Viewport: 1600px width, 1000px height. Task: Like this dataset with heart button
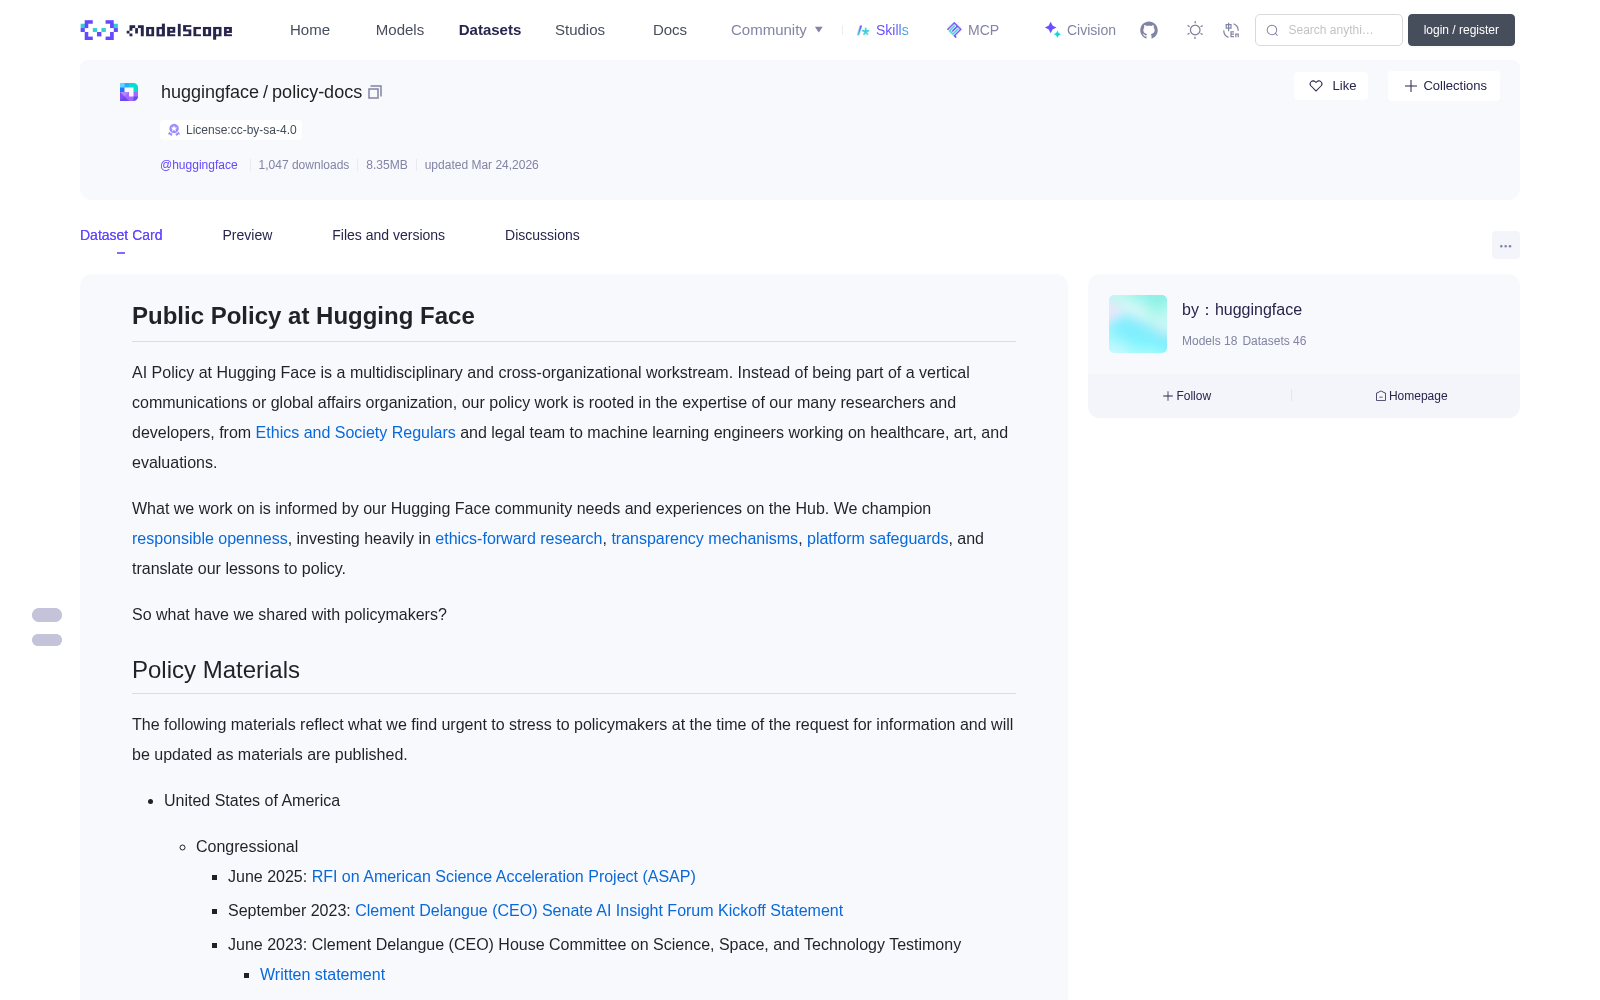pos(1331,86)
